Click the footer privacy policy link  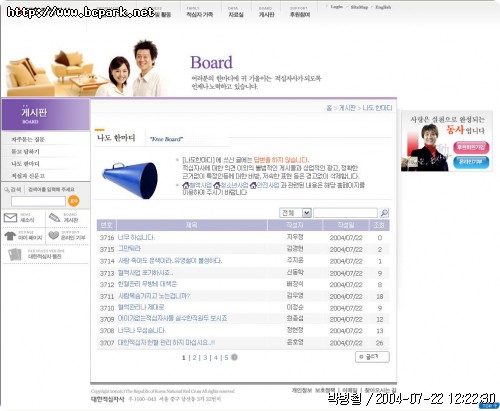313,390
